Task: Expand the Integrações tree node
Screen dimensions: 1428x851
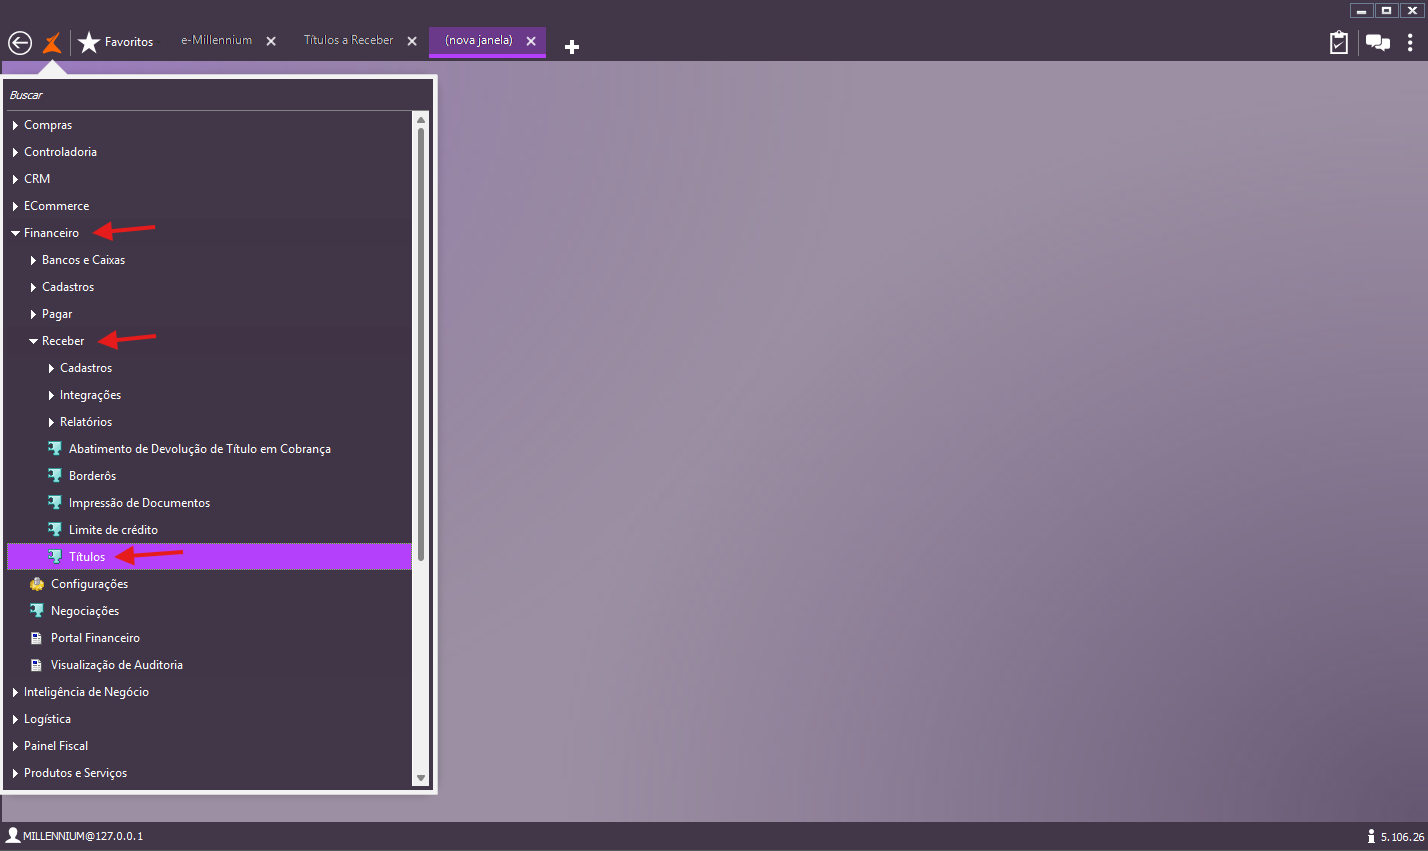Action: click(51, 395)
